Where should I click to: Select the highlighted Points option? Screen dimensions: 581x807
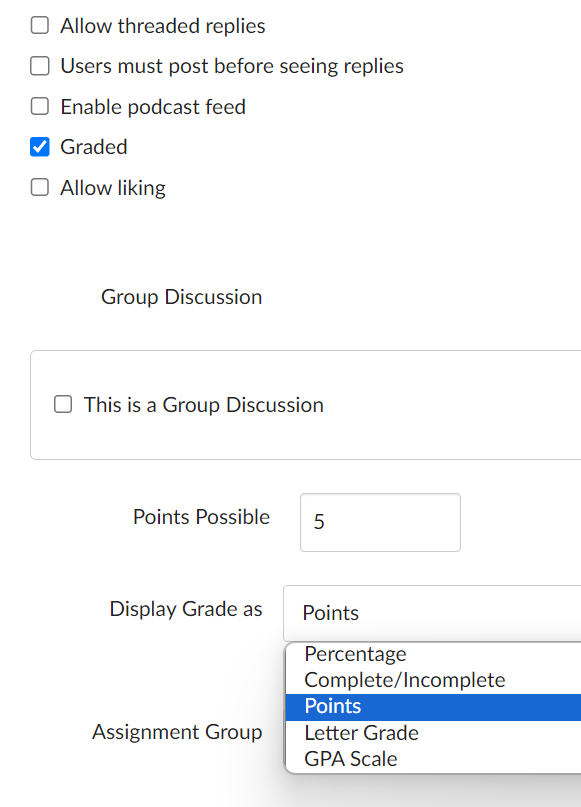433,707
